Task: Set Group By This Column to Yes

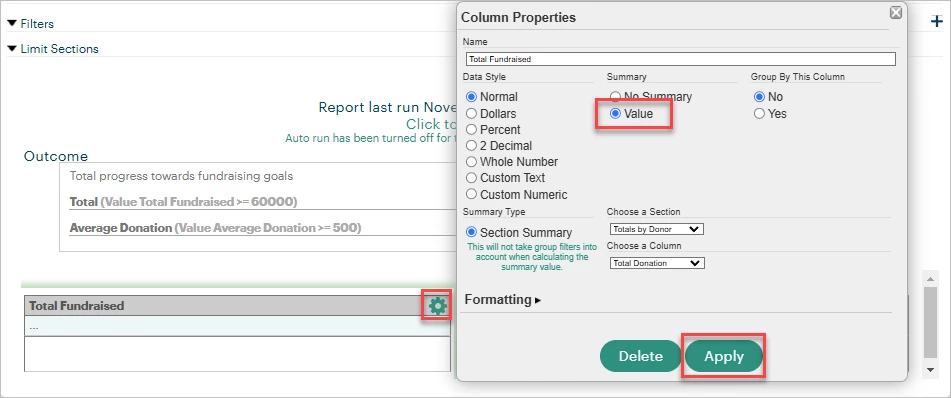Action: click(x=759, y=113)
